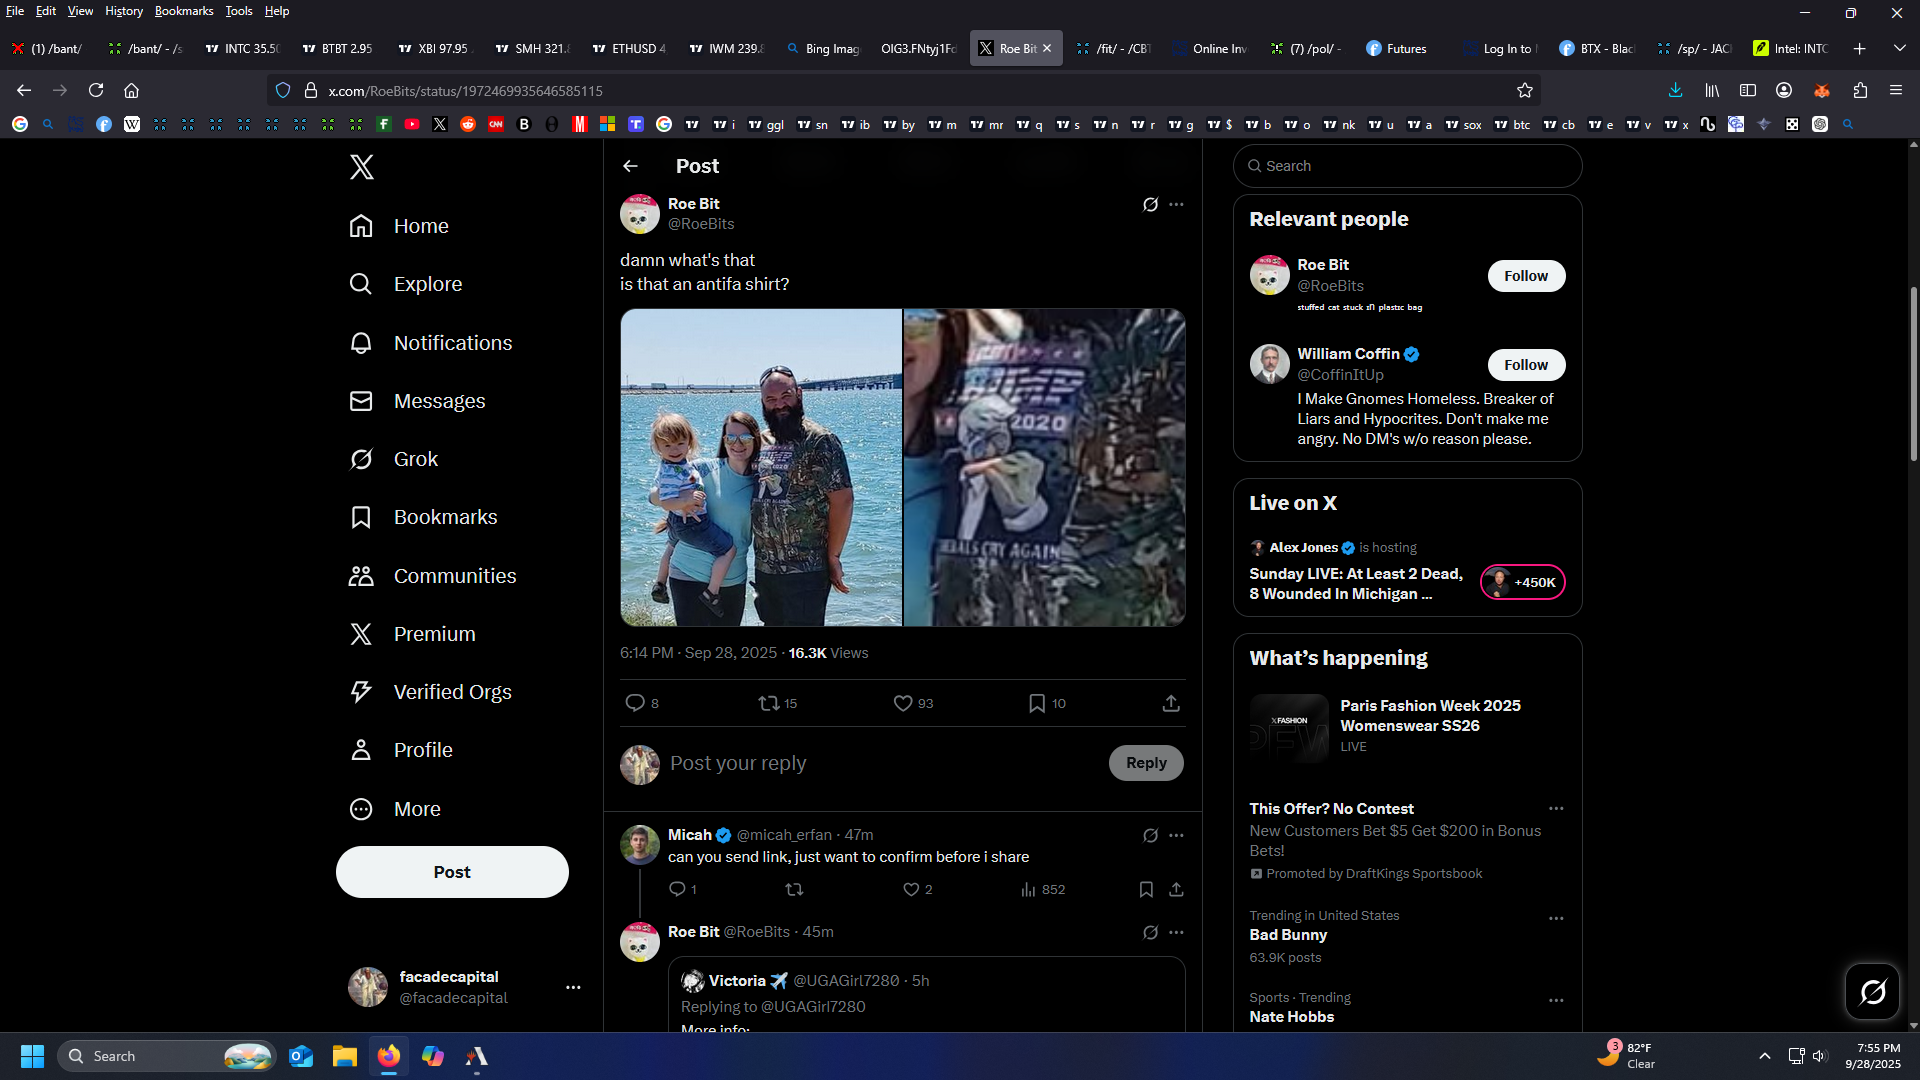Open Grok actions on Roe Bit's post
This screenshot has width=1920, height=1080.
1150,204
